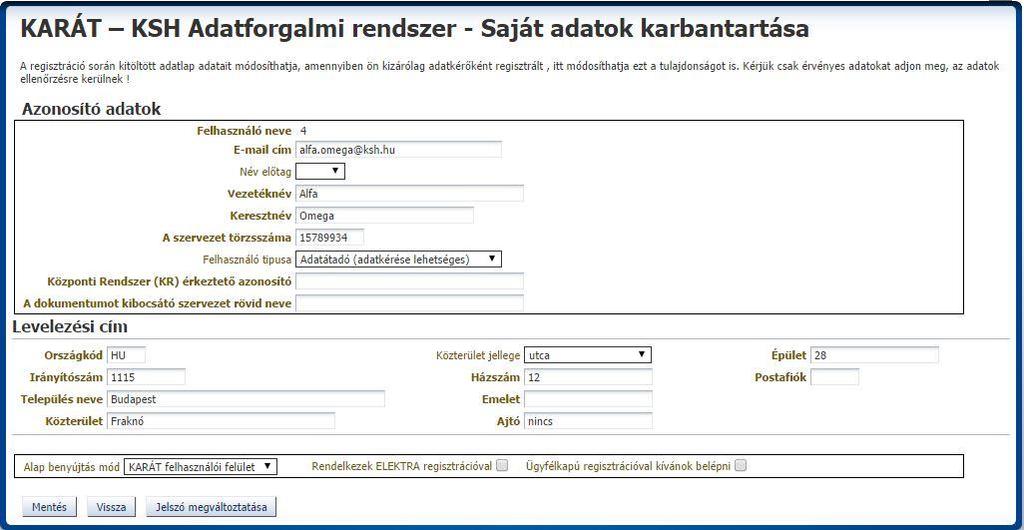Click the Vissza button
The height and width of the screenshot is (530, 1024).
coord(111,507)
